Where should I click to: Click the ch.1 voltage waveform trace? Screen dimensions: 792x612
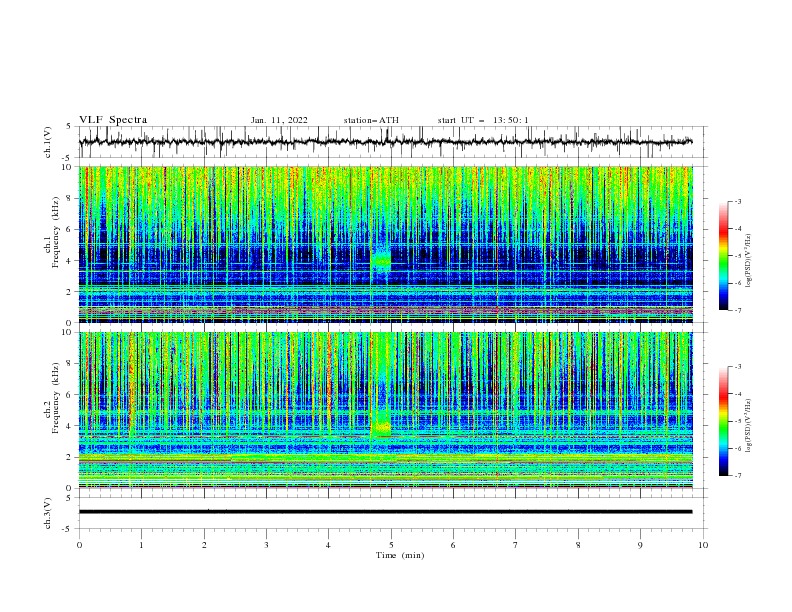coord(385,142)
